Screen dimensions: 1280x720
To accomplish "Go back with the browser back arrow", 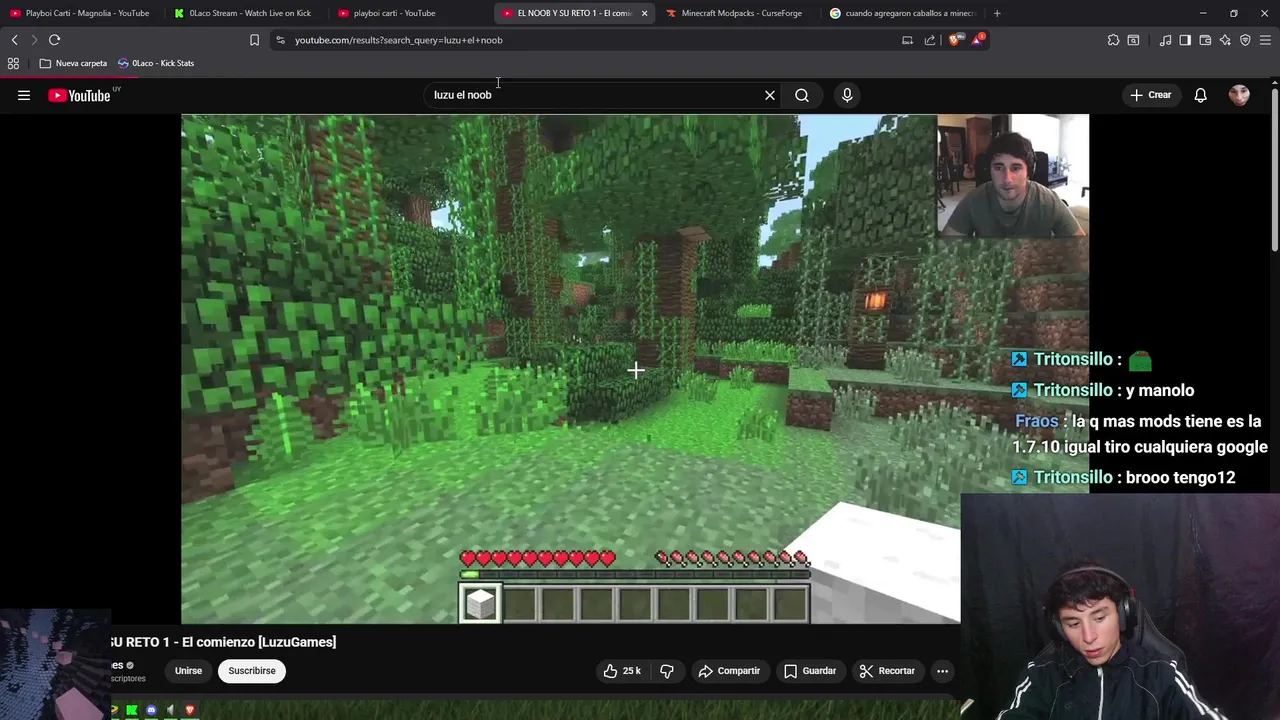I will 14,40.
